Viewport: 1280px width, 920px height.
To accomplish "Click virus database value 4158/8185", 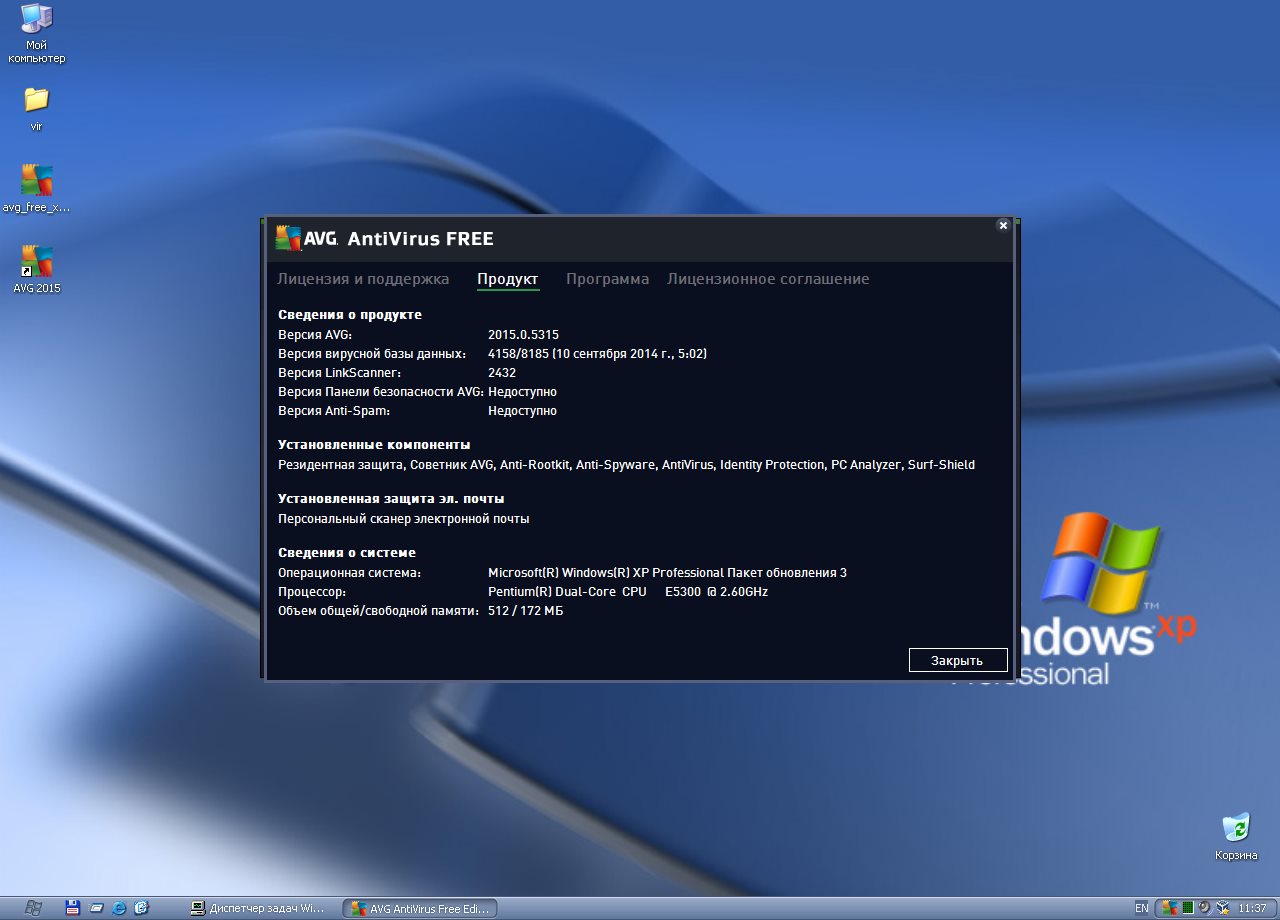I will coord(598,353).
